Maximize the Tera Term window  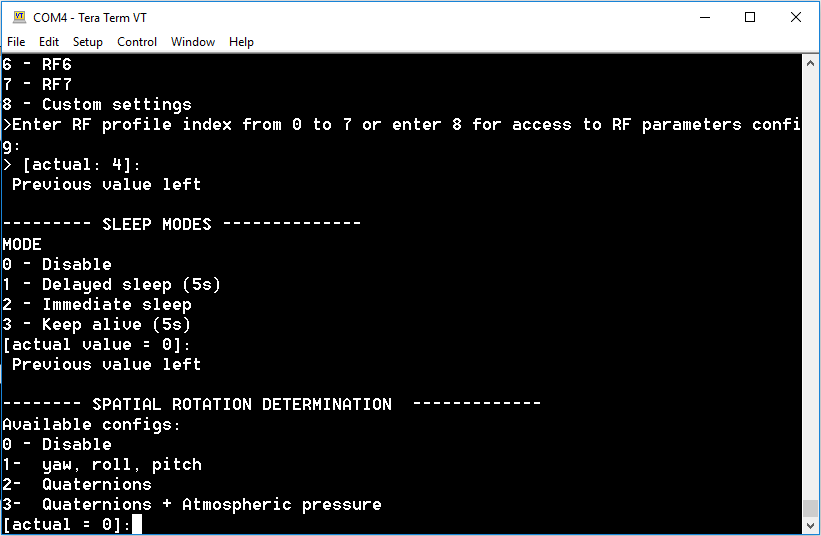tap(750, 17)
